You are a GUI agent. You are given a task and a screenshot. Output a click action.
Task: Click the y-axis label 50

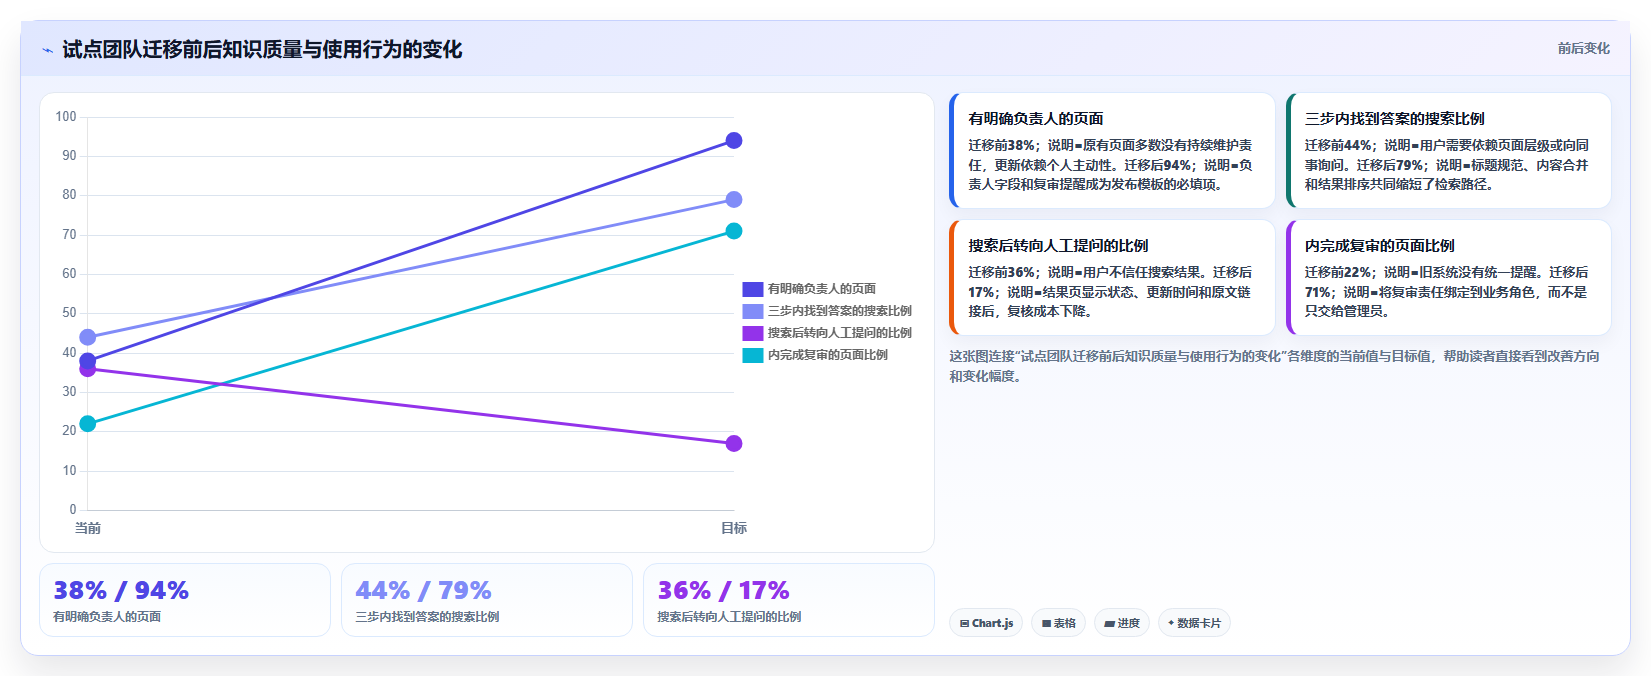(69, 313)
